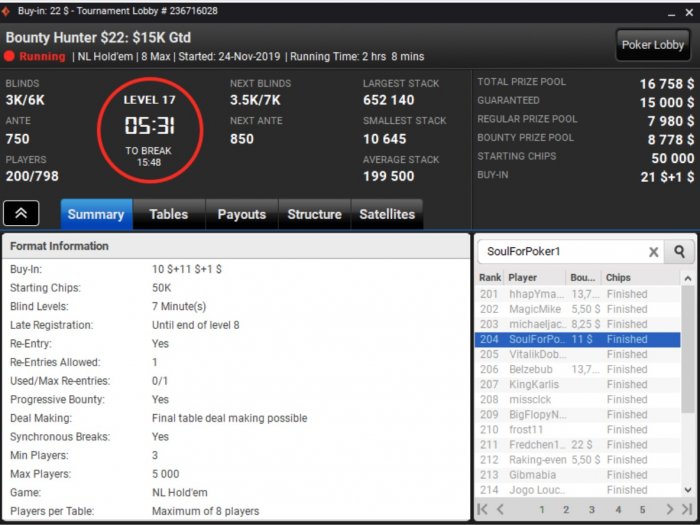Click the search magnifier icon
This screenshot has height=525, width=700.
[x=679, y=252]
